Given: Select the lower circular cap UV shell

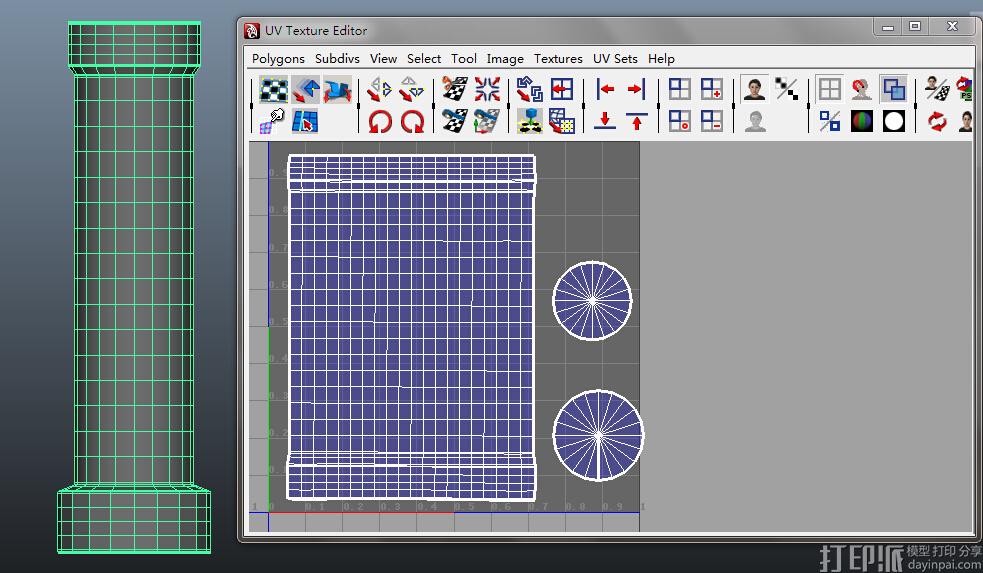Looking at the screenshot, I should pos(598,436).
